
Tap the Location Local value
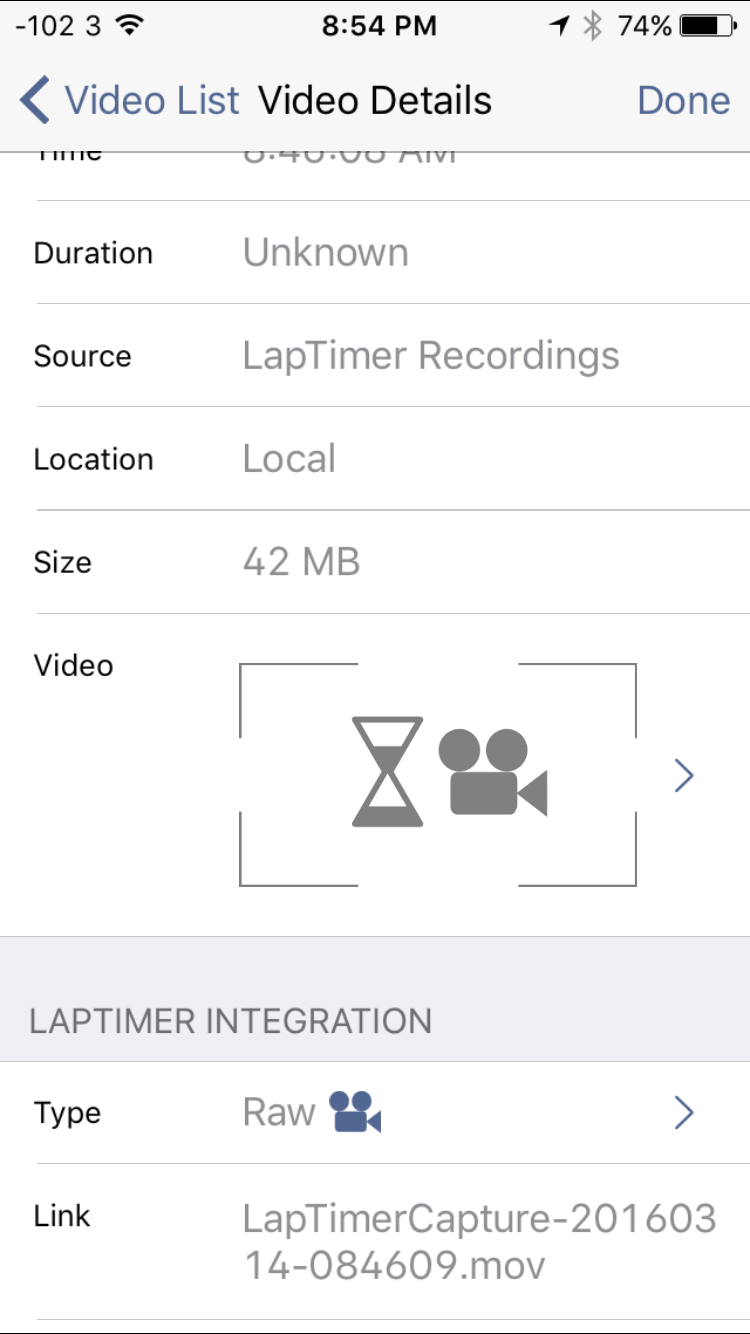point(289,459)
